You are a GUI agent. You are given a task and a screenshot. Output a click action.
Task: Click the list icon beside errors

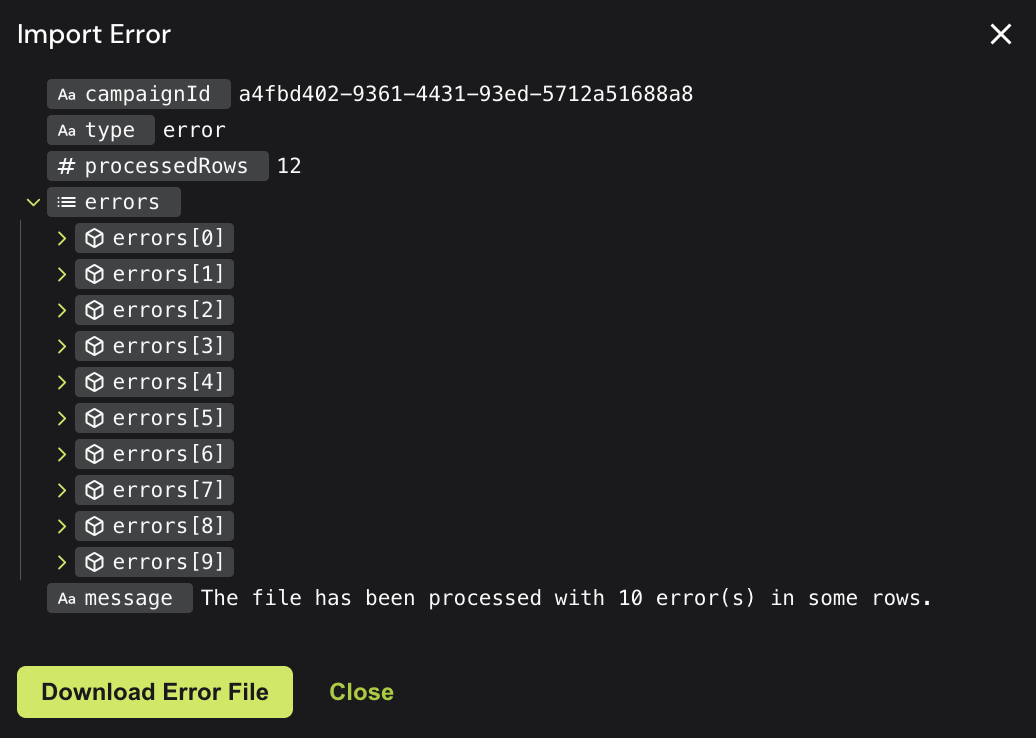(67, 202)
